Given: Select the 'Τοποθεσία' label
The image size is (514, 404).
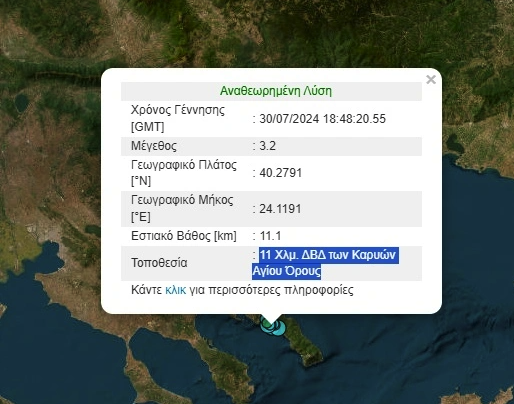Looking at the screenshot, I should tap(159, 263).
